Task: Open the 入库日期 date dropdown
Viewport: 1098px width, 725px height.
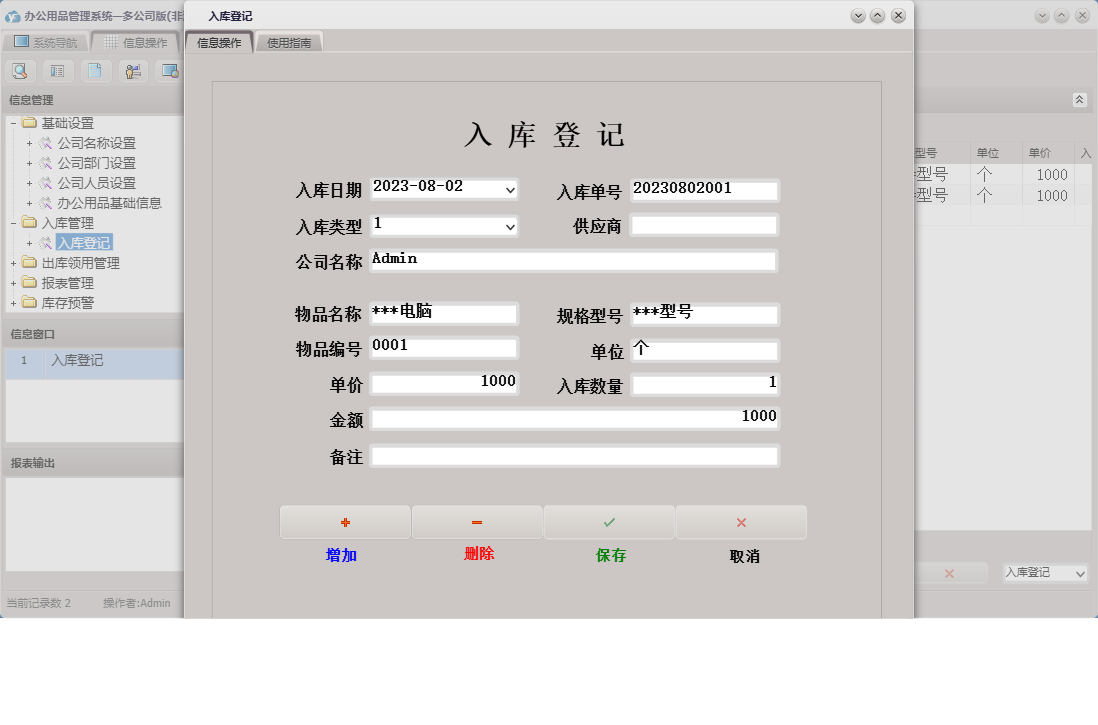Action: 509,189
